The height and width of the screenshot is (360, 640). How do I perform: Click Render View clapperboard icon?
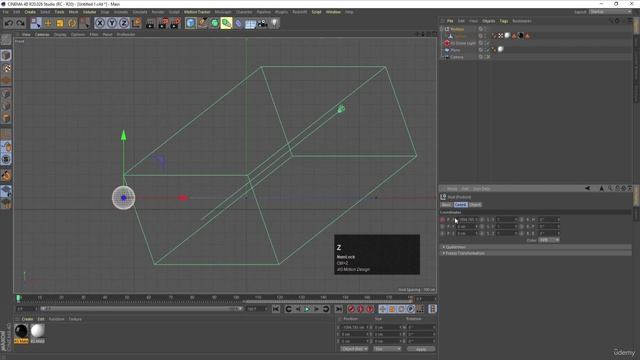[x=150, y=24]
